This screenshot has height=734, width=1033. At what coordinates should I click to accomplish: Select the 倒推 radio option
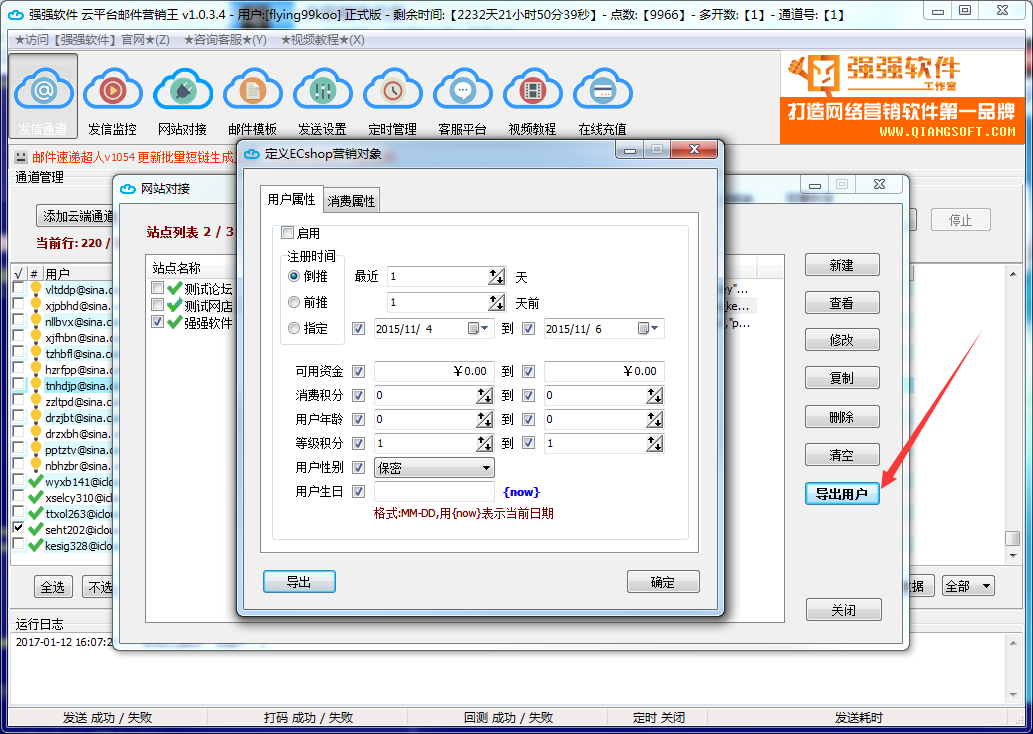(x=294, y=276)
